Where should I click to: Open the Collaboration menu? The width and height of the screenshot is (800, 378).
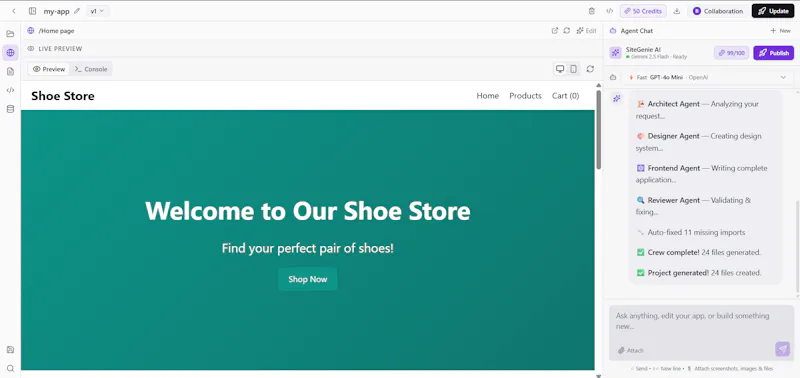[718, 11]
